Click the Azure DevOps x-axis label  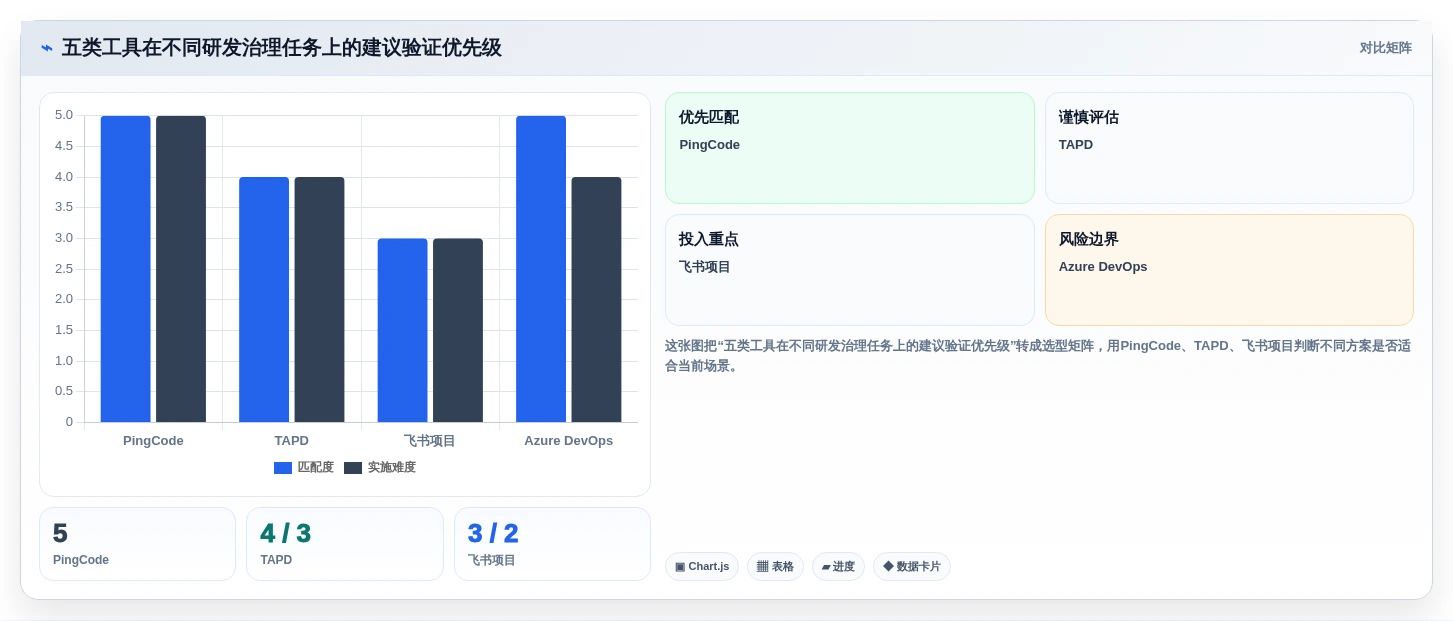(569, 441)
